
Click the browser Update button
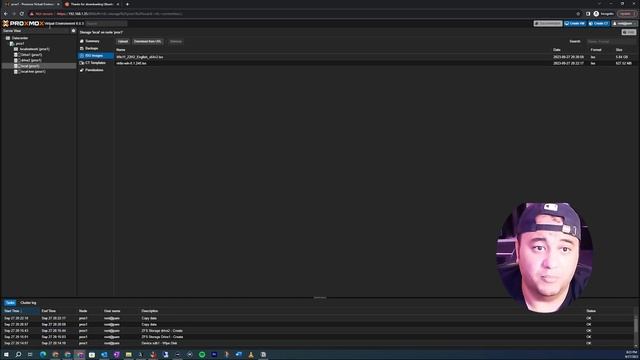point(627,14)
